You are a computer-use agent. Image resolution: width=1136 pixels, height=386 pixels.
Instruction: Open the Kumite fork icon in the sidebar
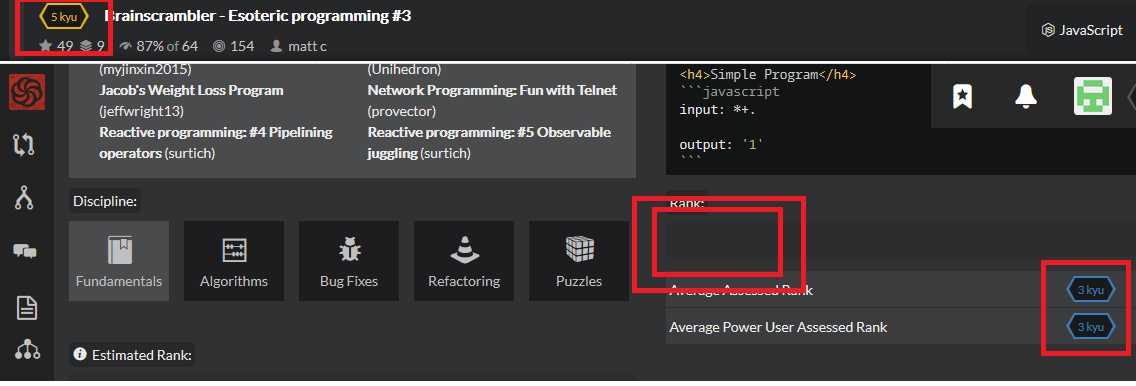pos(25,197)
